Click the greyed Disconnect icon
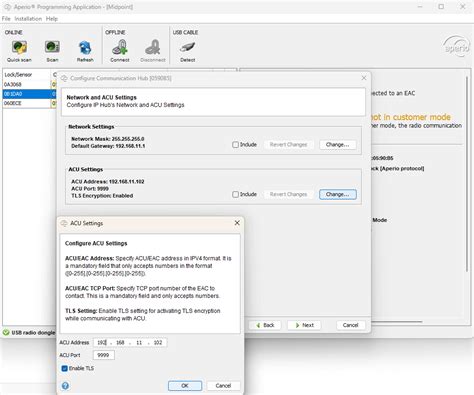The image size is (474, 395). coord(153,51)
